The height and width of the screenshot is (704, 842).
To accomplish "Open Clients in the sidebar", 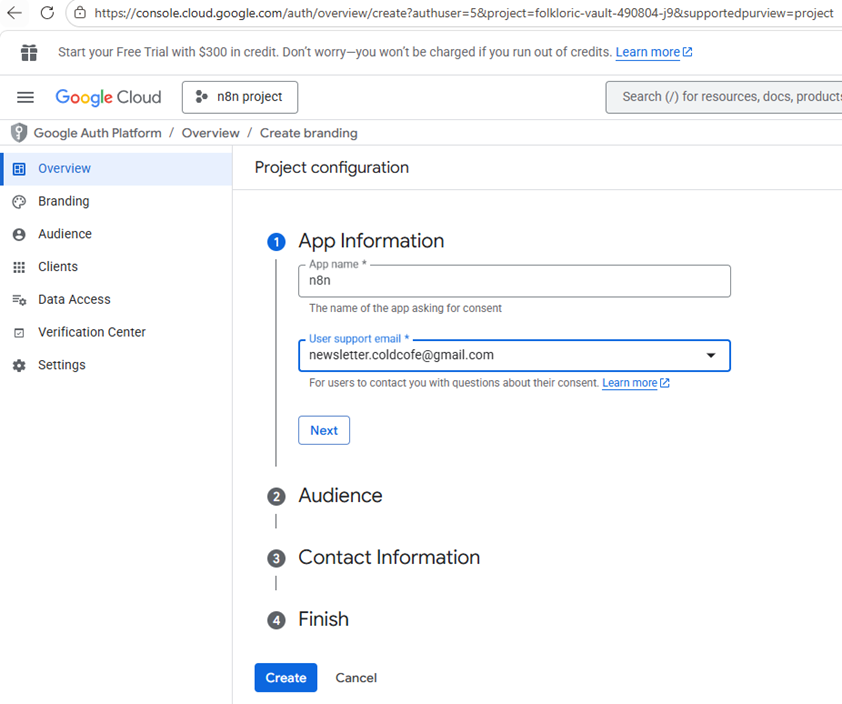I will click(x=57, y=267).
